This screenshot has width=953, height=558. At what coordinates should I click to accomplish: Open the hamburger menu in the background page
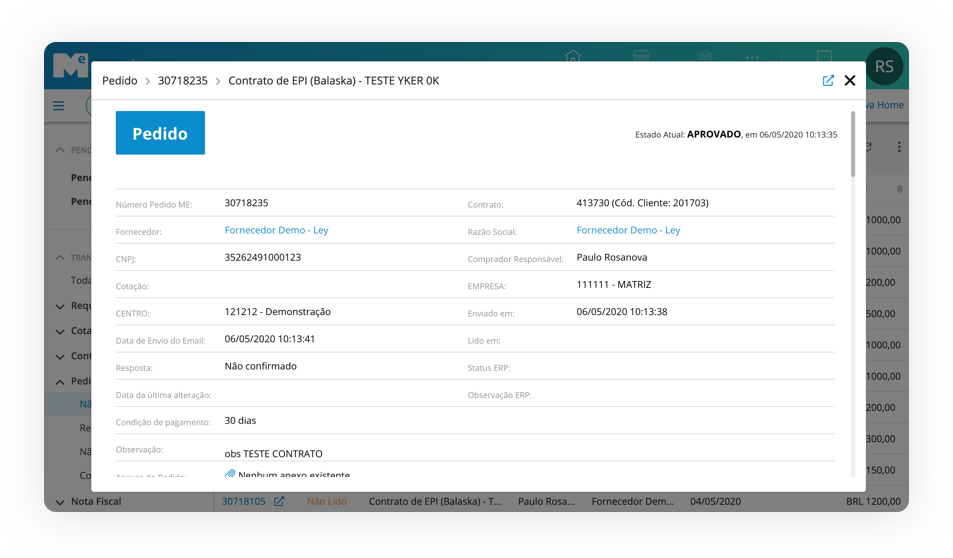pyautogui.click(x=58, y=106)
